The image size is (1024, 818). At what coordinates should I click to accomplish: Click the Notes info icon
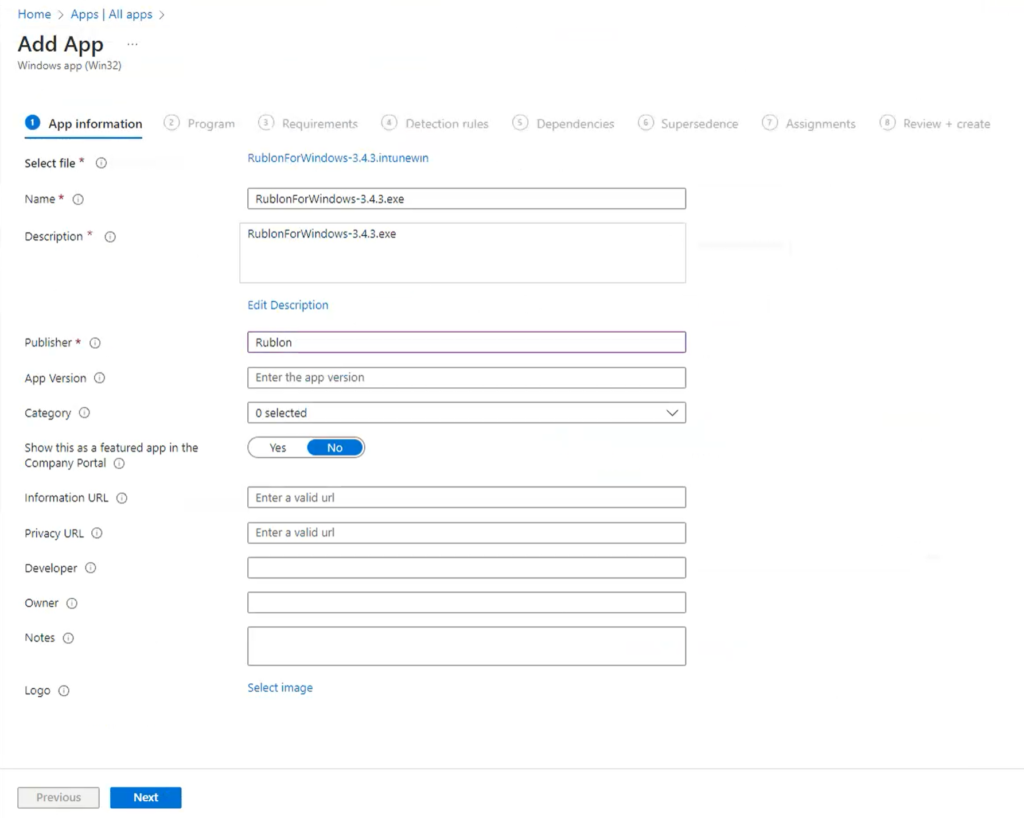[x=66, y=638]
